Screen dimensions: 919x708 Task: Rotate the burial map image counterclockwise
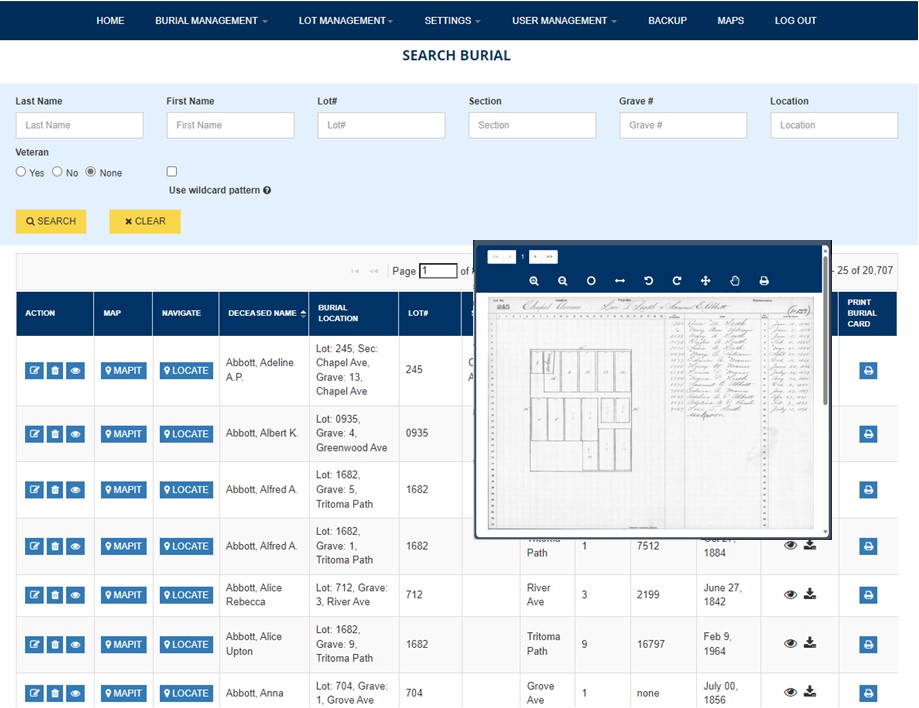pyautogui.click(x=647, y=281)
